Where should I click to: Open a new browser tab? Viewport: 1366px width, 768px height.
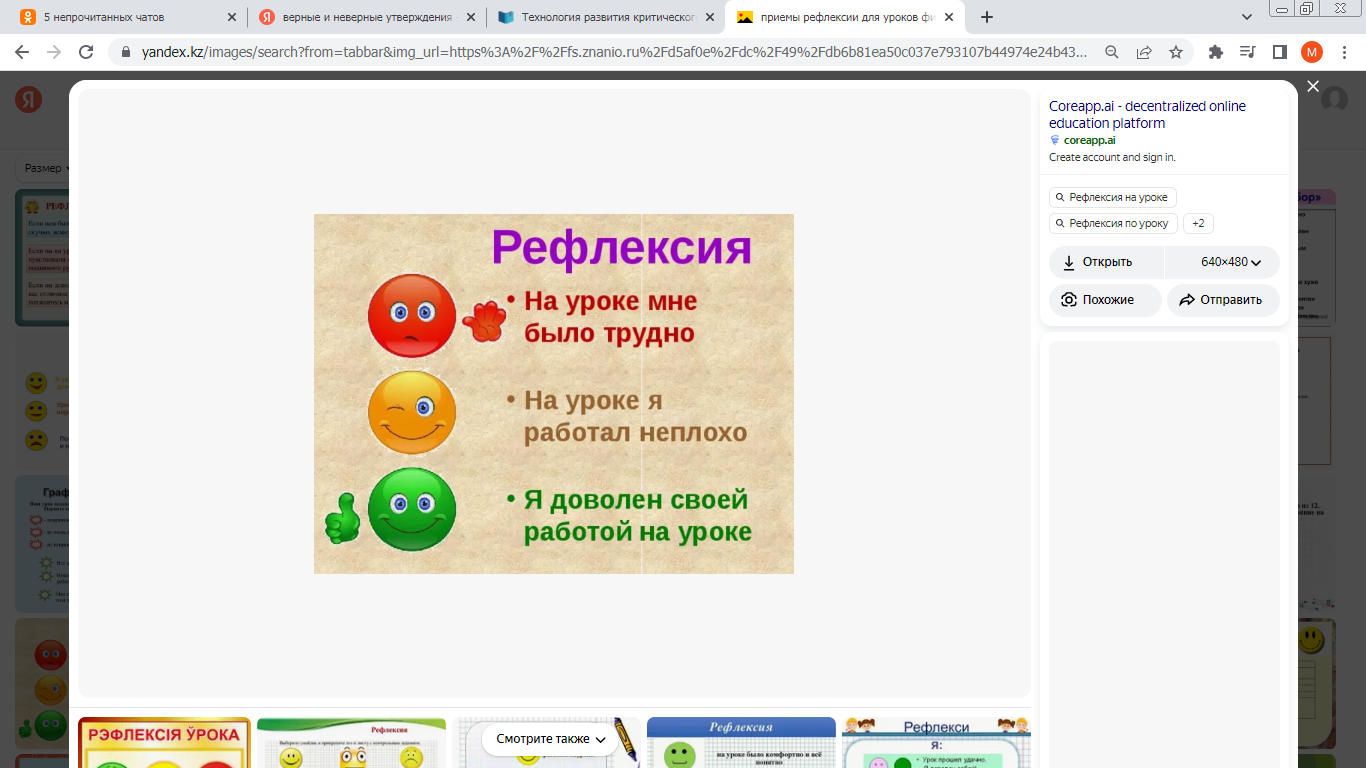click(987, 17)
